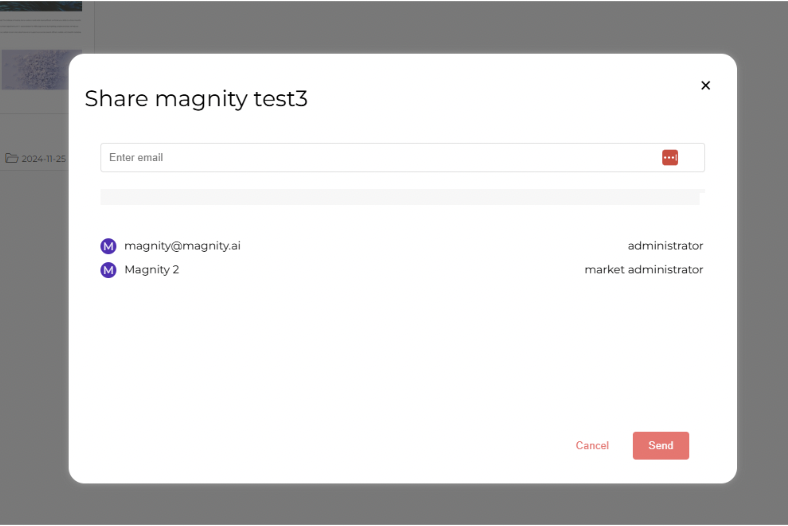Click the folder icon beside 2024-11-25
This screenshot has width=788, height=526.
(12, 158)
